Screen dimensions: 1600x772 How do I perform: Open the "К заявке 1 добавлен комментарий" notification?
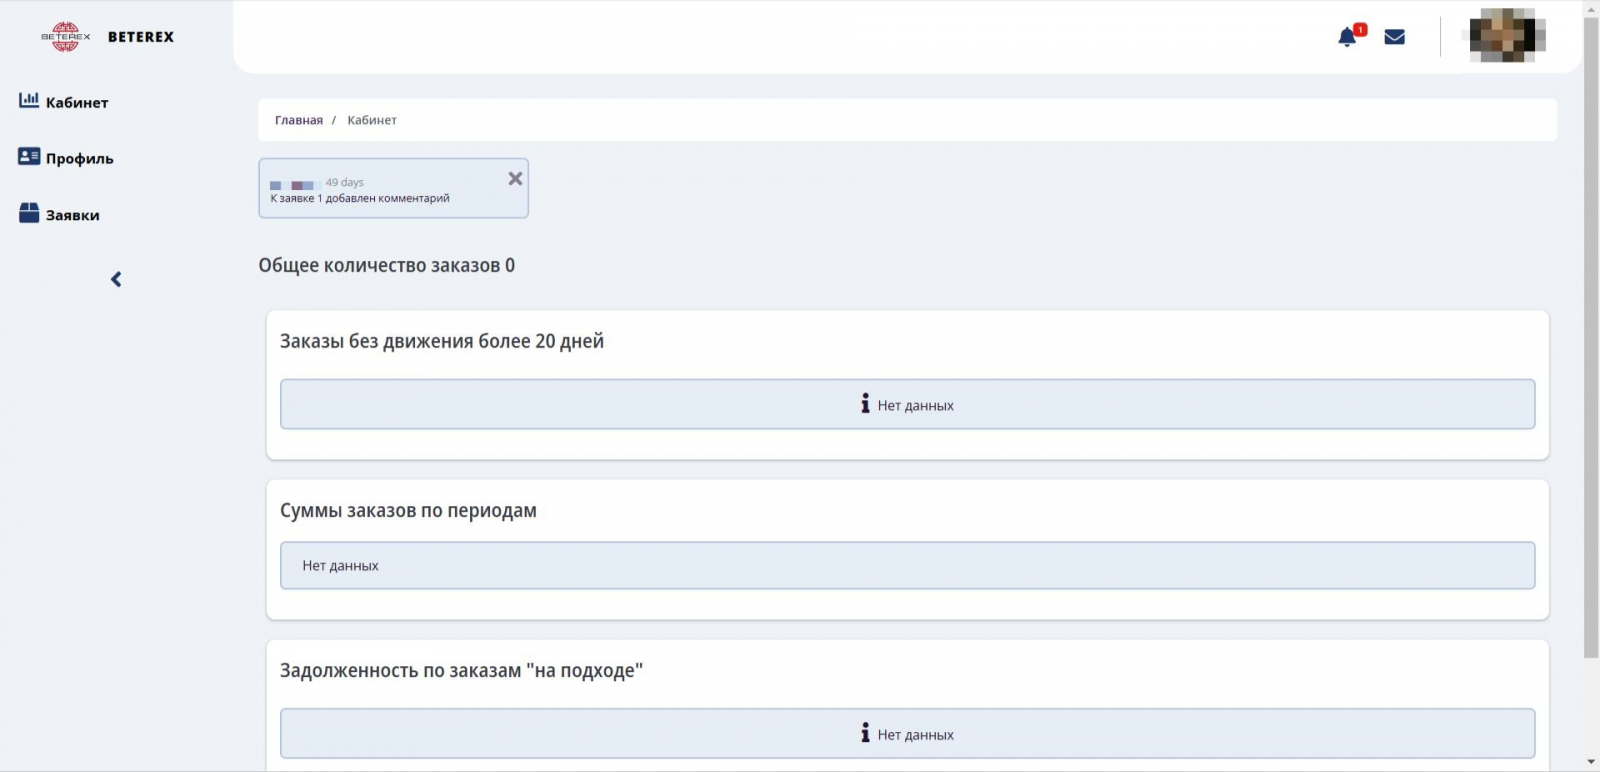click(x=360, y=198)
